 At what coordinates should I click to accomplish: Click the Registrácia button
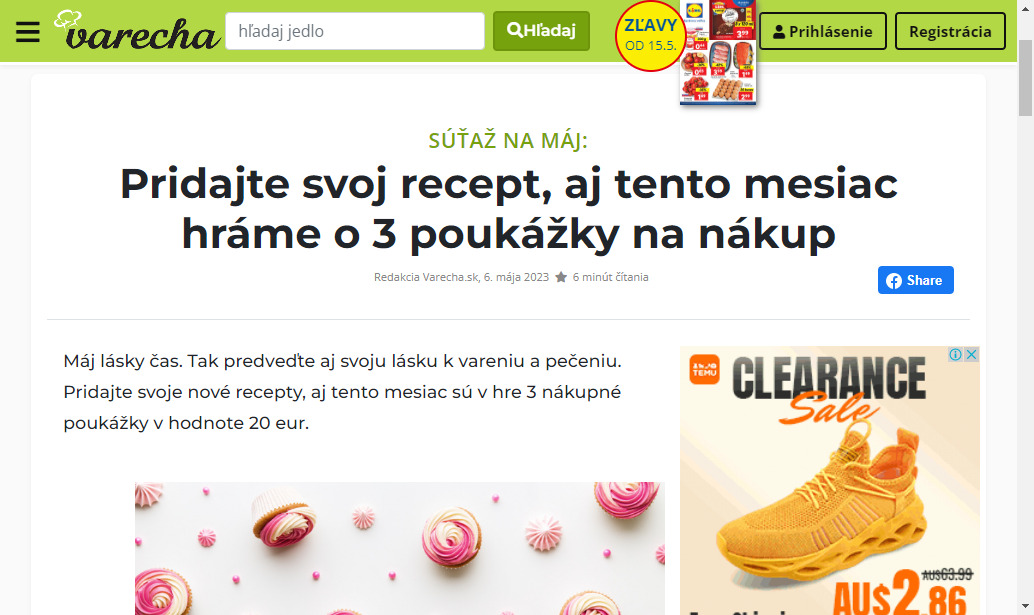point(950,31)
